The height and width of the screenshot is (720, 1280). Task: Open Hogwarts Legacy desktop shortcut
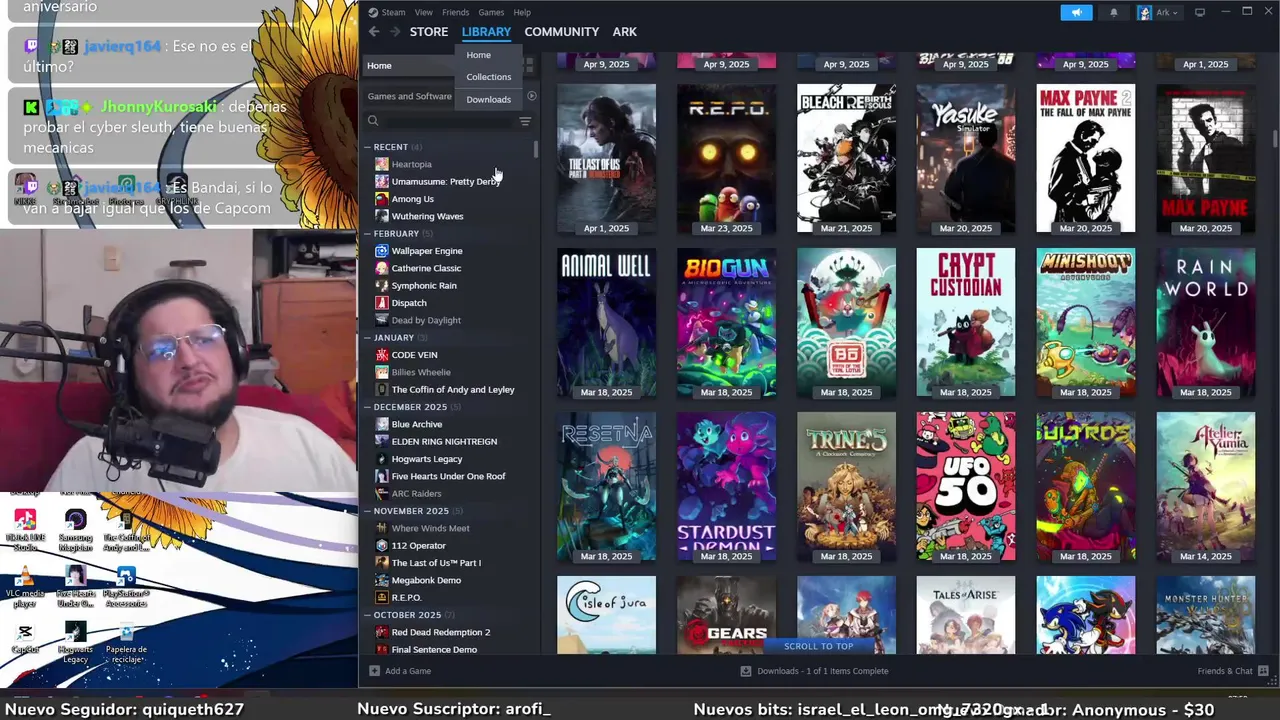76,643
